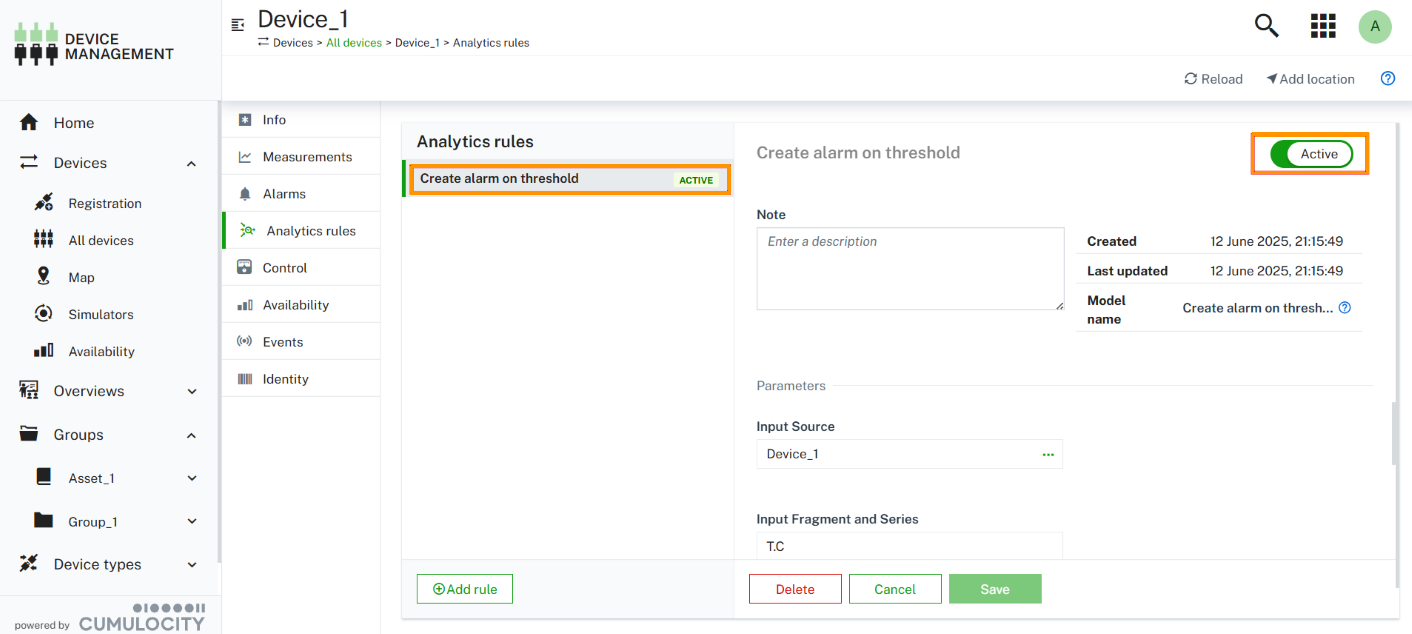The height and width of the screenshot is (634, 1412).
Task: Click the All devices icon in sidebar
Action: click(x=43, y=240)
